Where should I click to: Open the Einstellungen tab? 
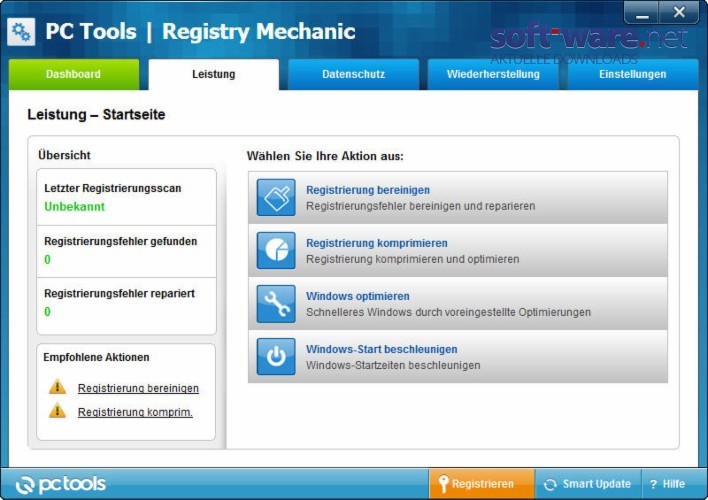(633, 74)
